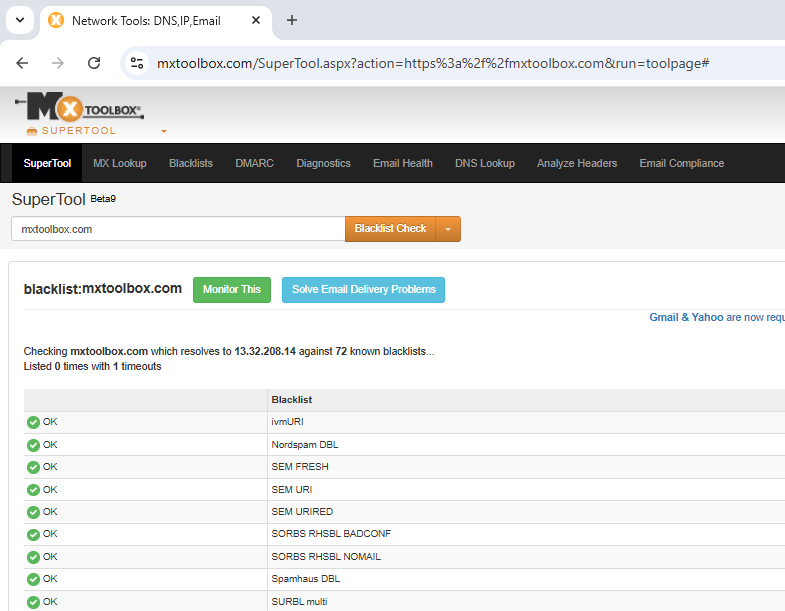Click OK check icon for SORBS RHSBL NOMAIL
This screenshot has width=785, height=611.
coord(34,557)
